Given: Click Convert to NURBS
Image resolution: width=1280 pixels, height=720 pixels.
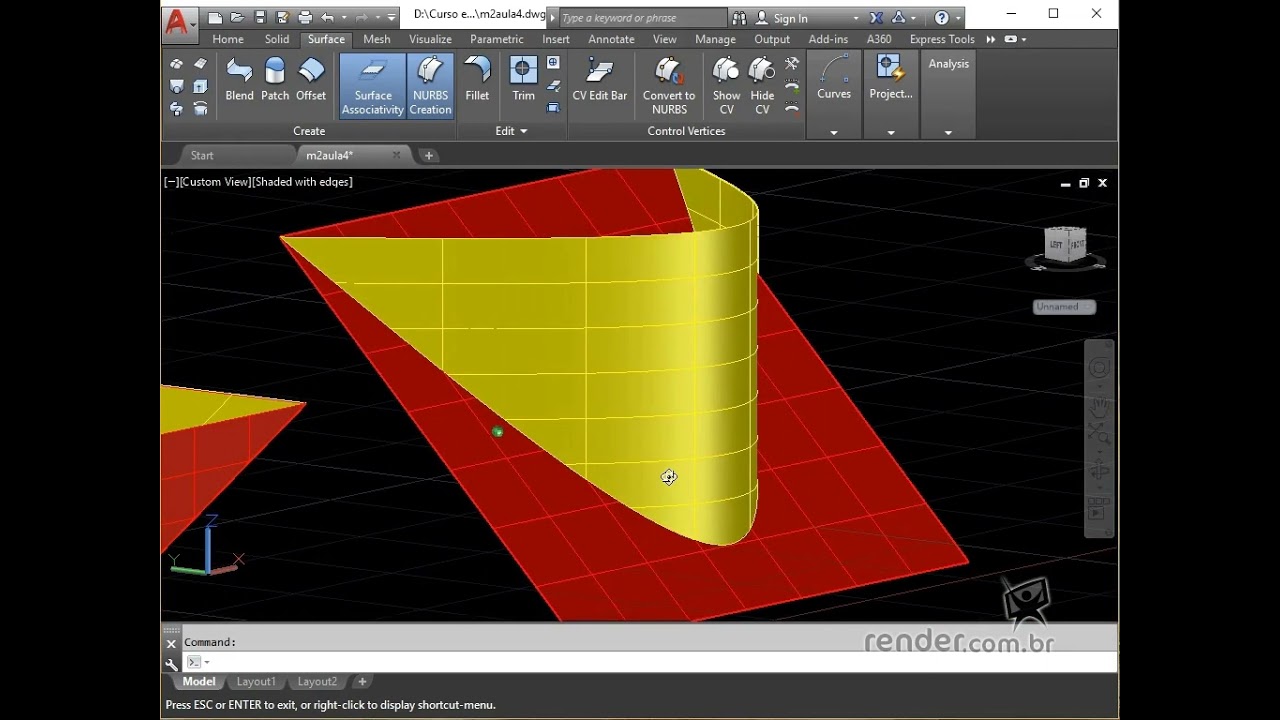Looking at the screenshot, I should click(669, 86).
